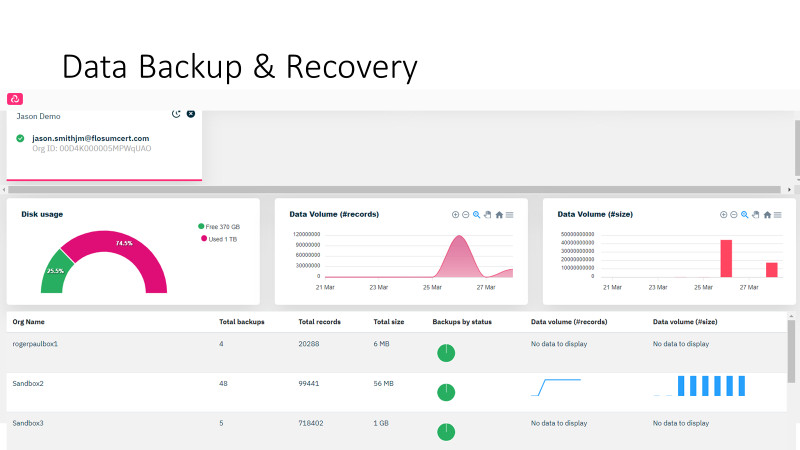Open hamburger menu on Data Volume (#records) chart

pos(510,215)
